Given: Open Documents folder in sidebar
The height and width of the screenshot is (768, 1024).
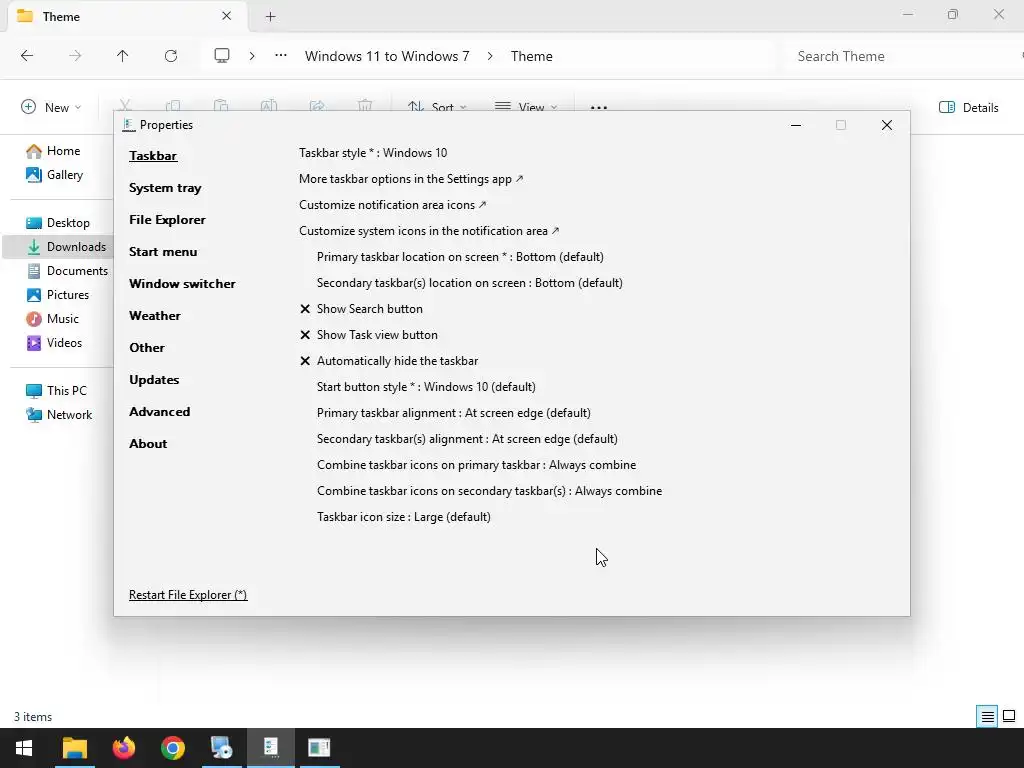Looking at the screenshot, I should pos(67,271).
